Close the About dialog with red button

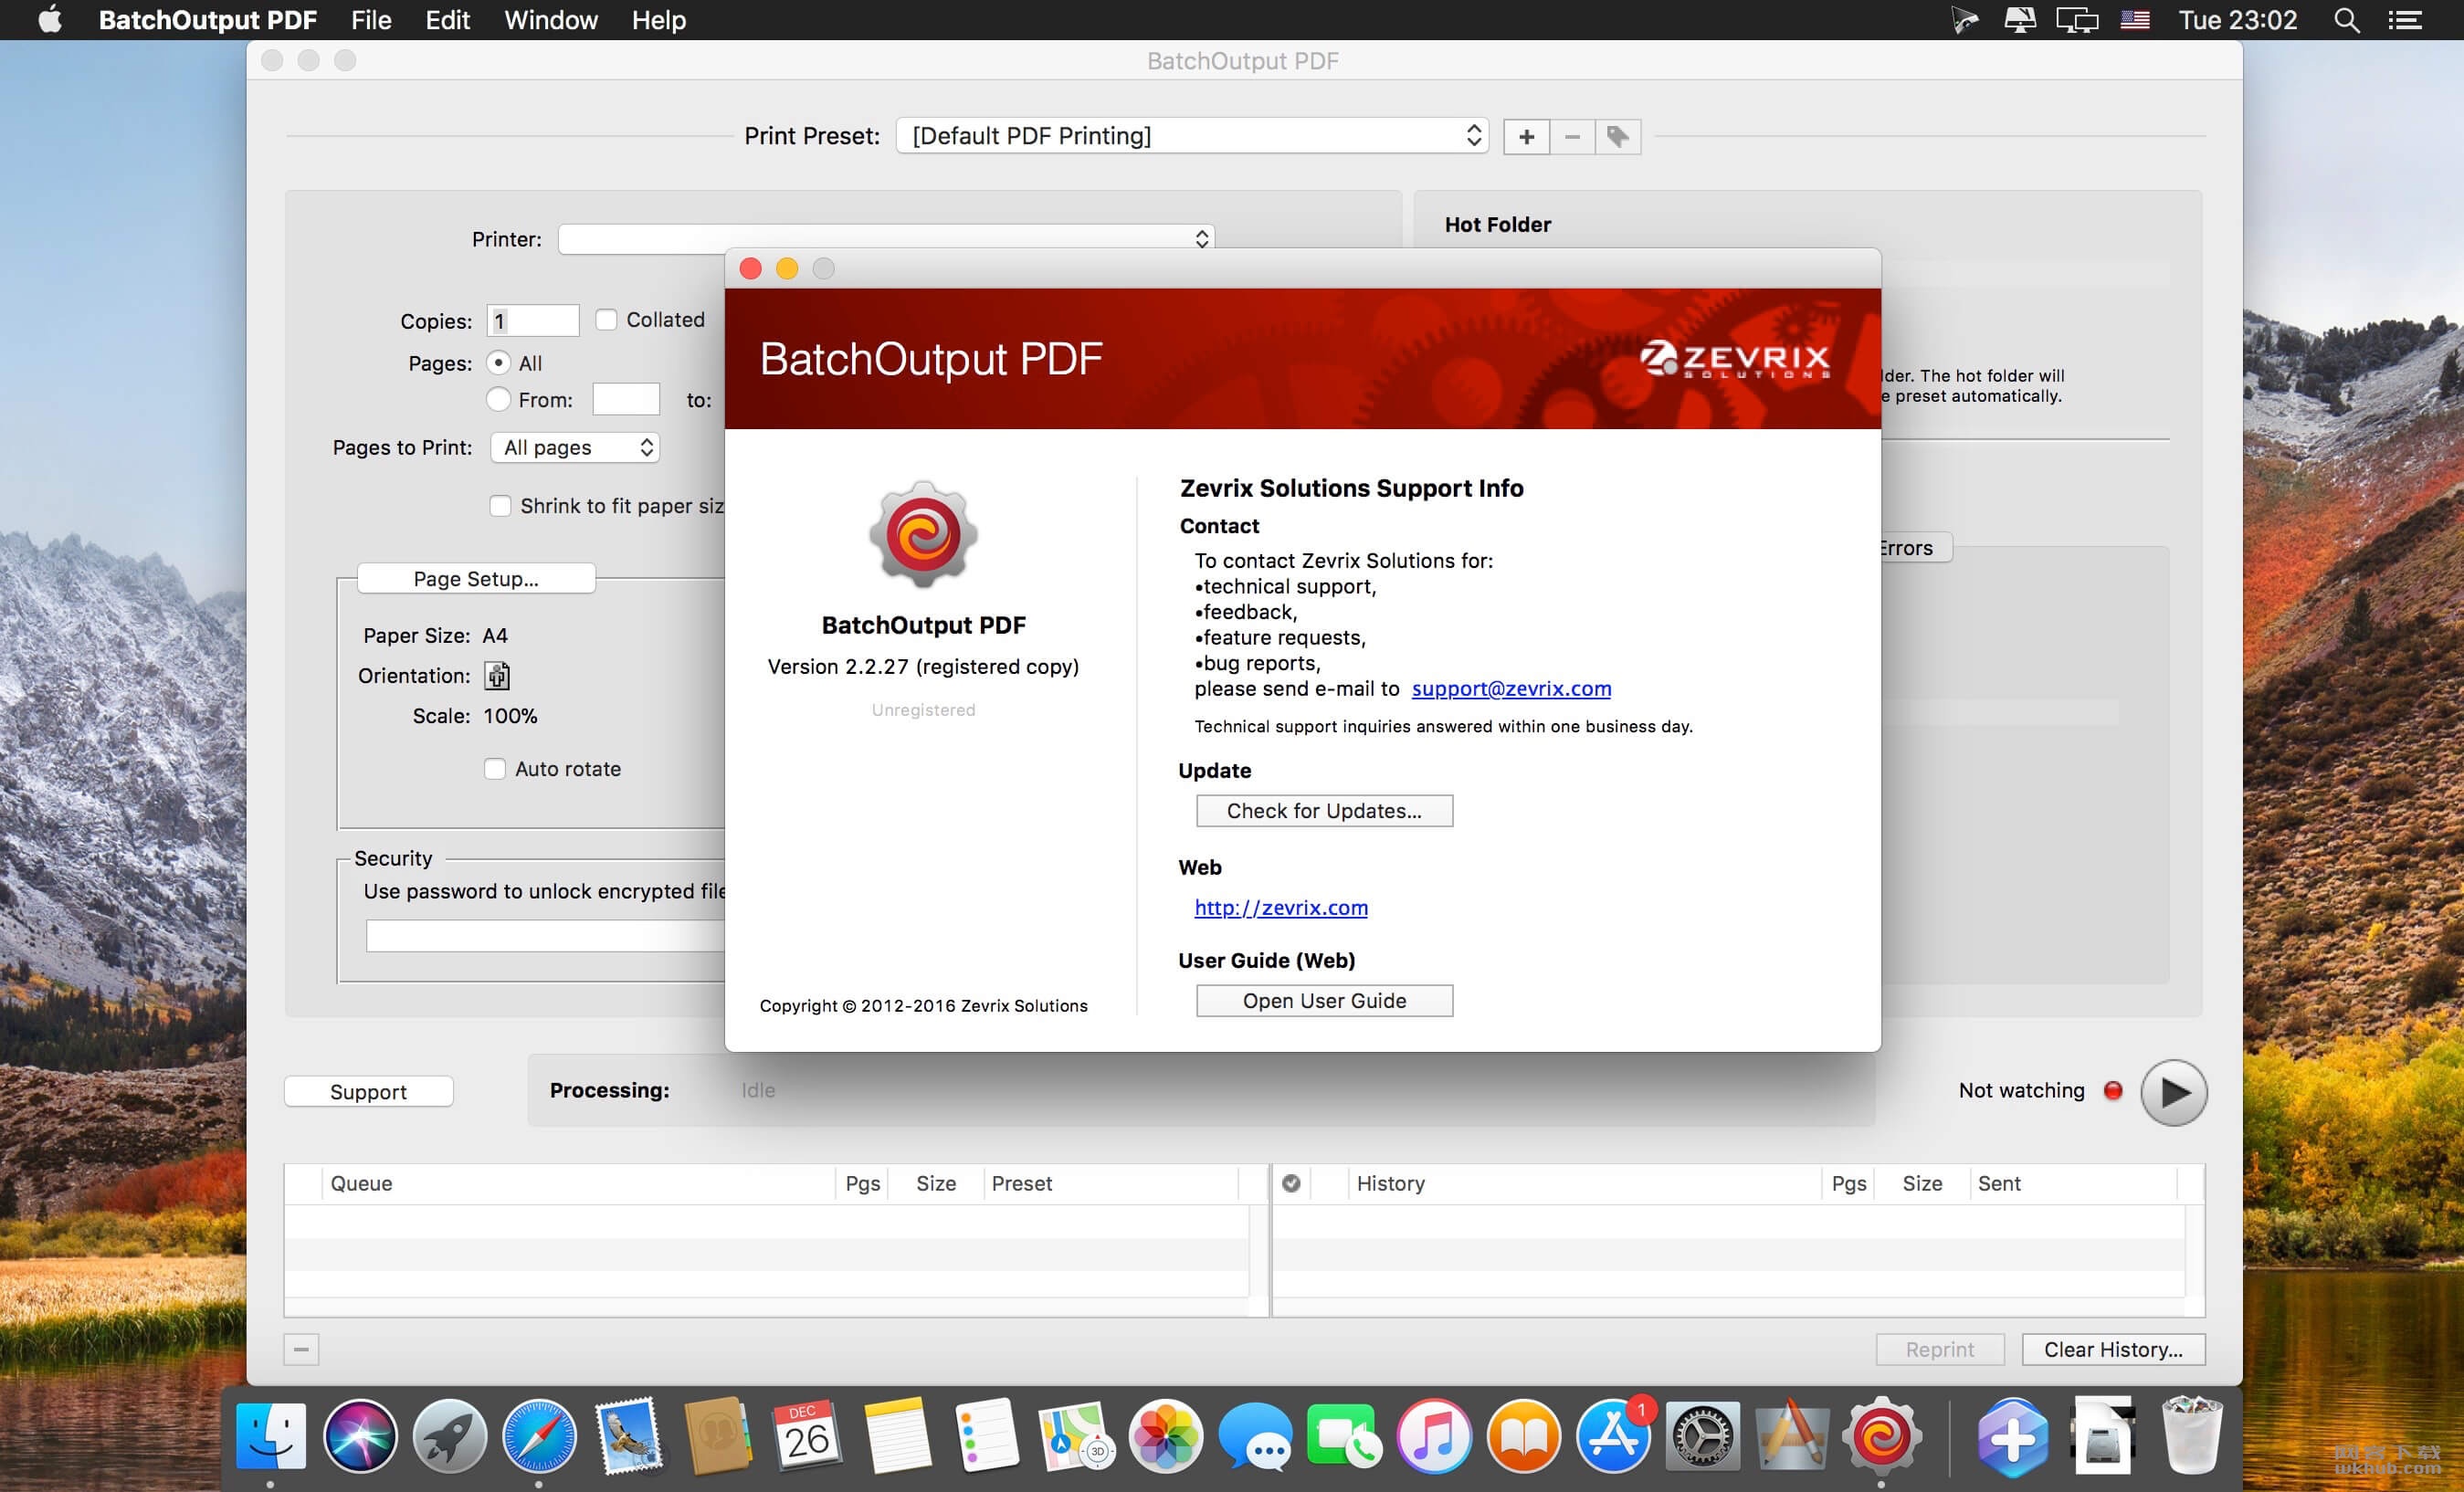(x=750, y=268)
